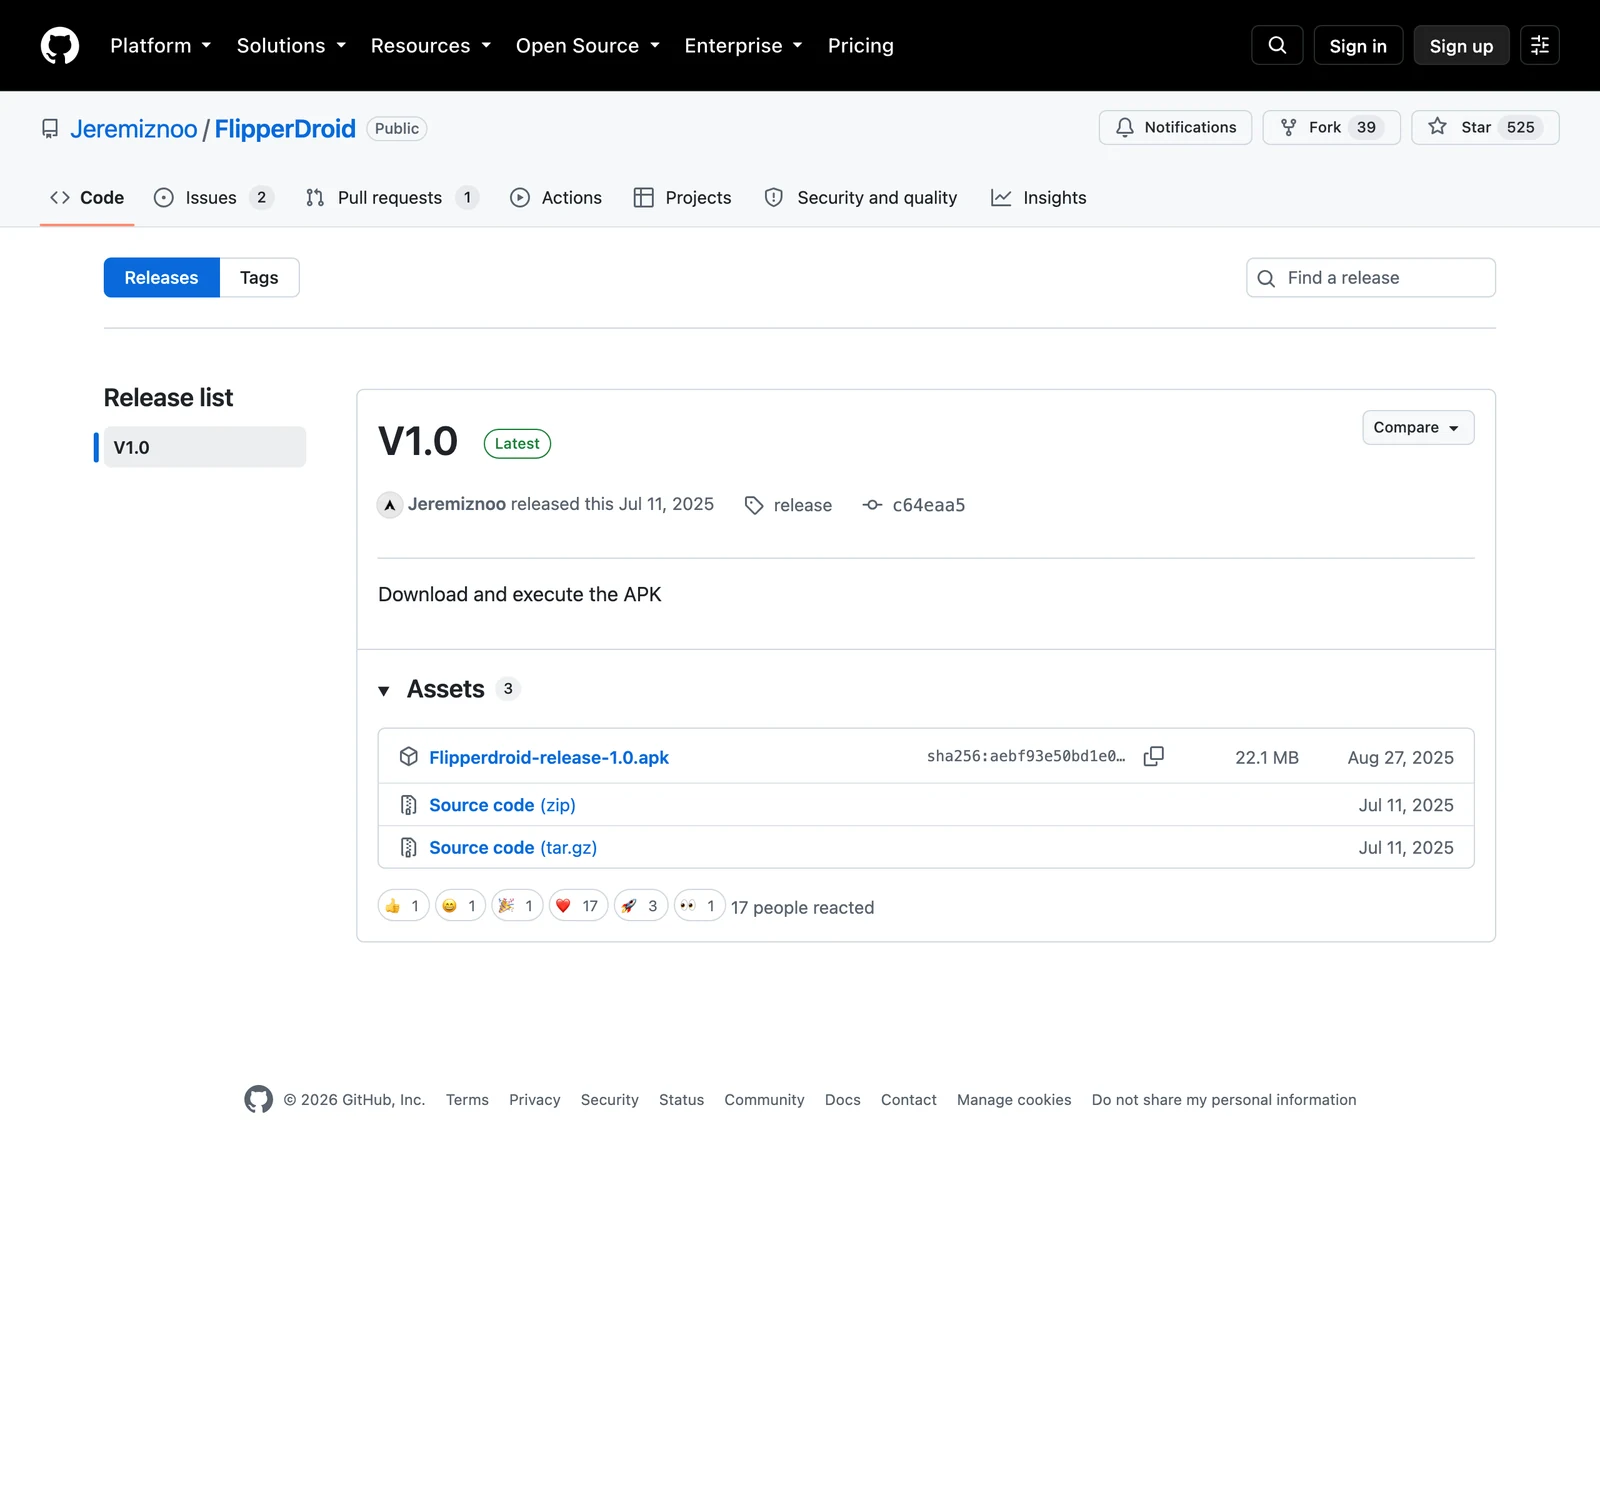
Task: Expand the Resources menu
Action: 431,46
